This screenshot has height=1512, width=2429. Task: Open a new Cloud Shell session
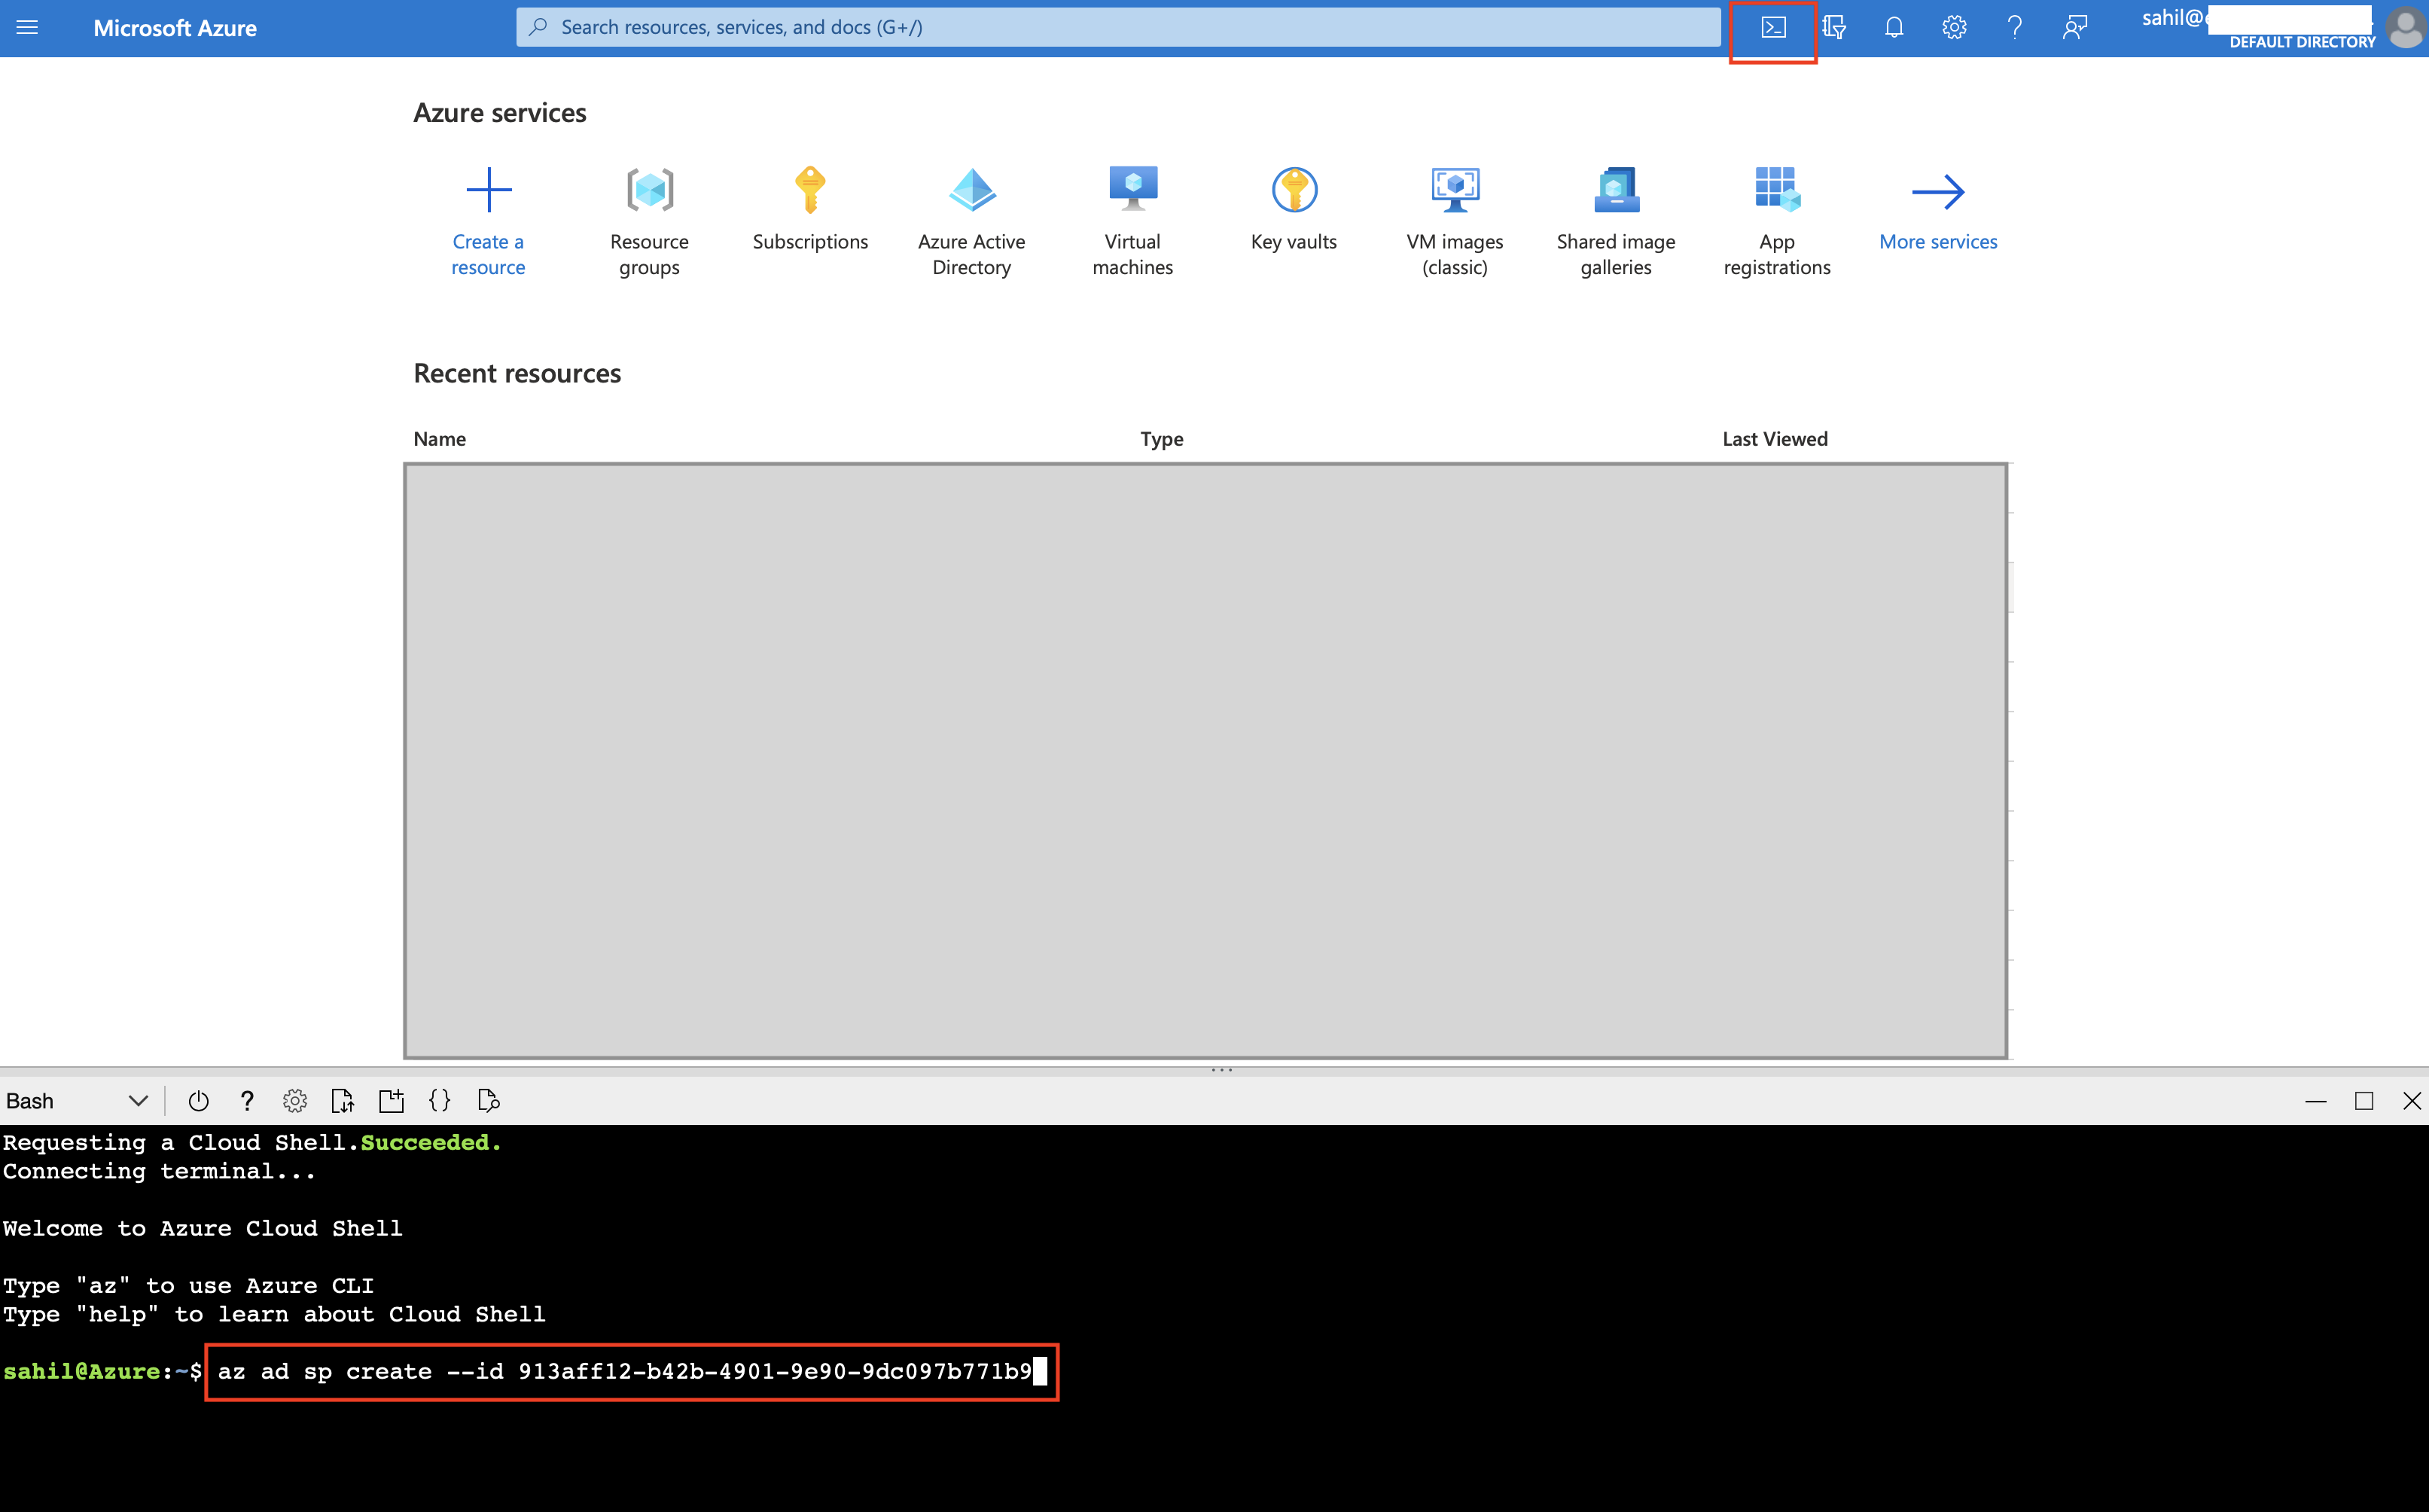[391, 1100]
